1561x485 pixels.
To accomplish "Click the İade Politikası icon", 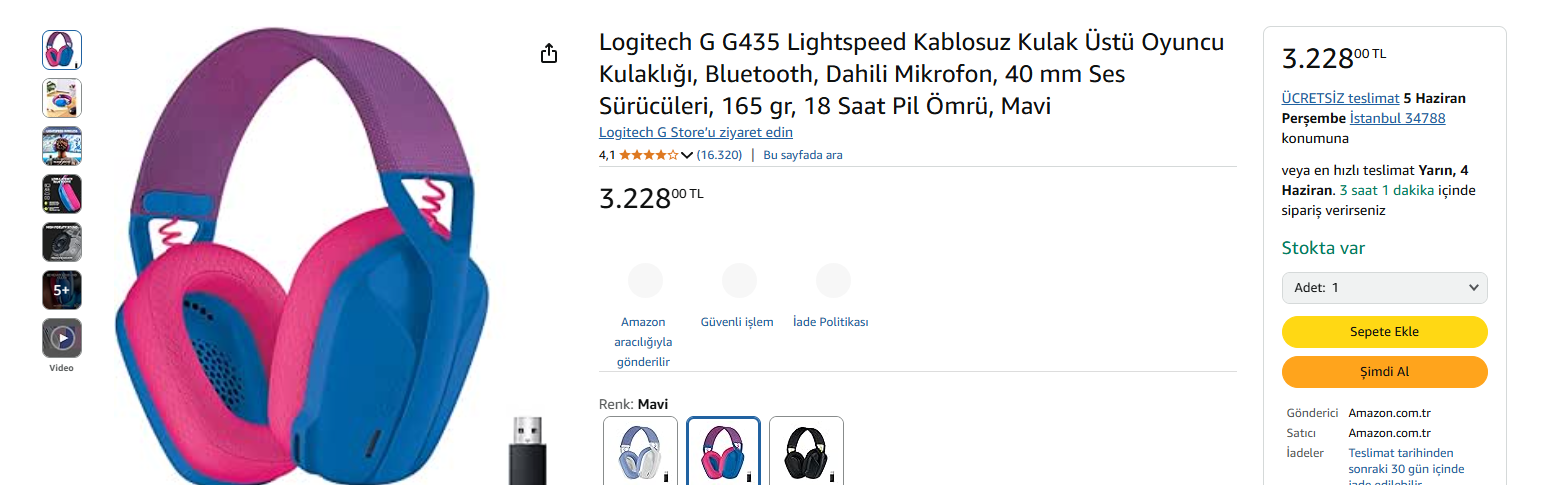I will click(x=832, y=281).
